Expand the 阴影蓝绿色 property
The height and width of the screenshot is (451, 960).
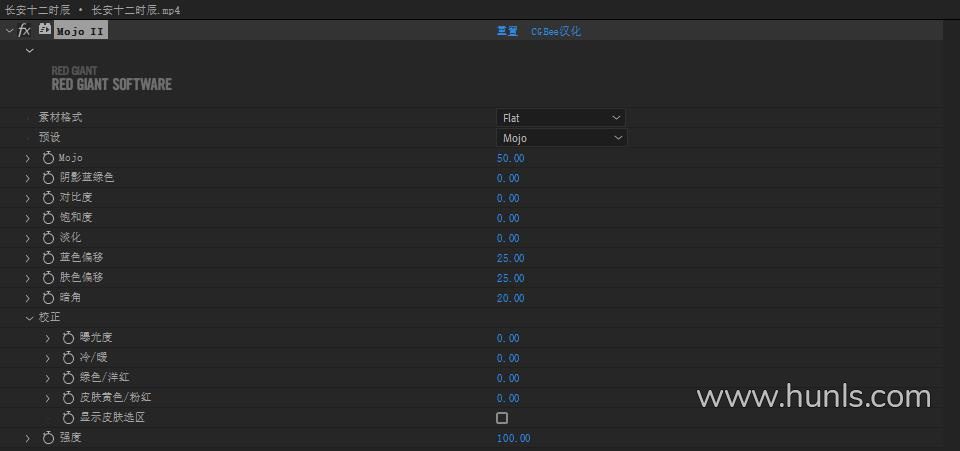[28, 178]
